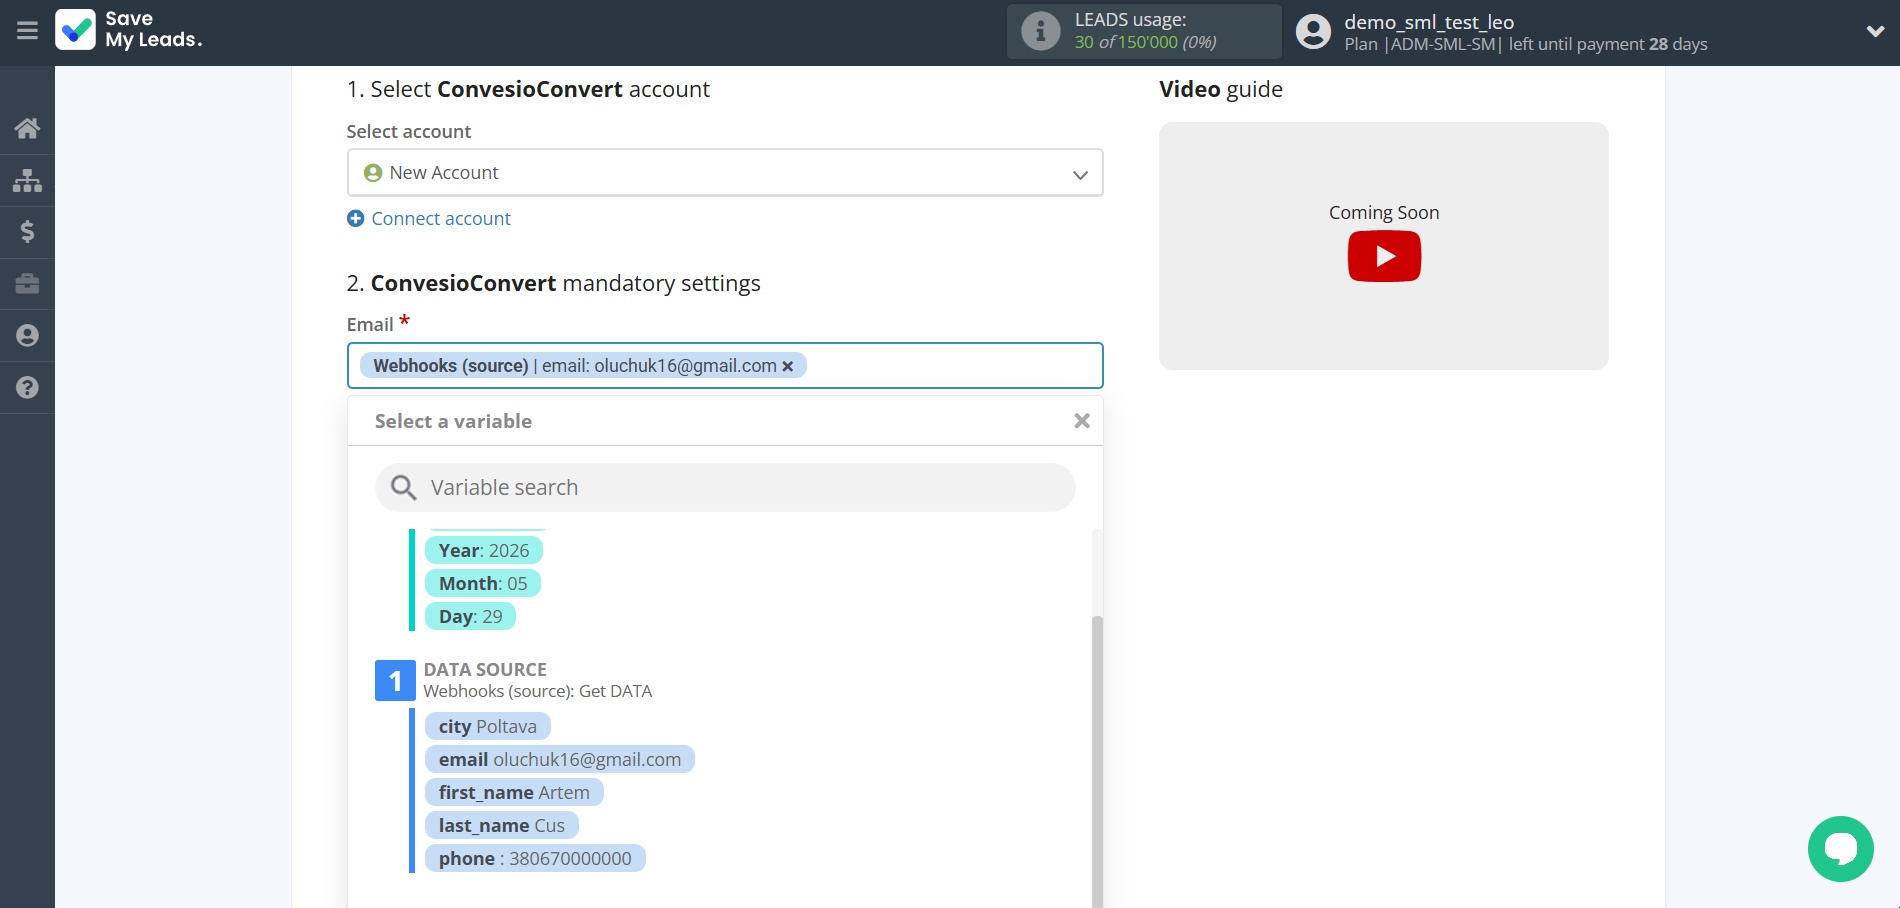Viewport: 1900px width, 908px height.
Task: Open the chat support bubble
Action: pyautogui.click(x=1840, y=849)
